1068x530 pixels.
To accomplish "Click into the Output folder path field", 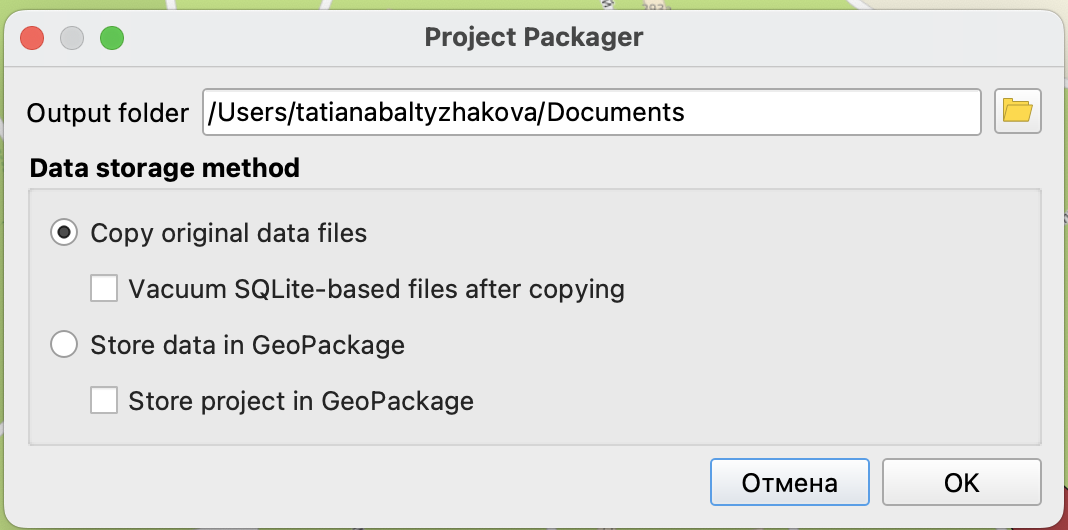I will coord(590,112).
